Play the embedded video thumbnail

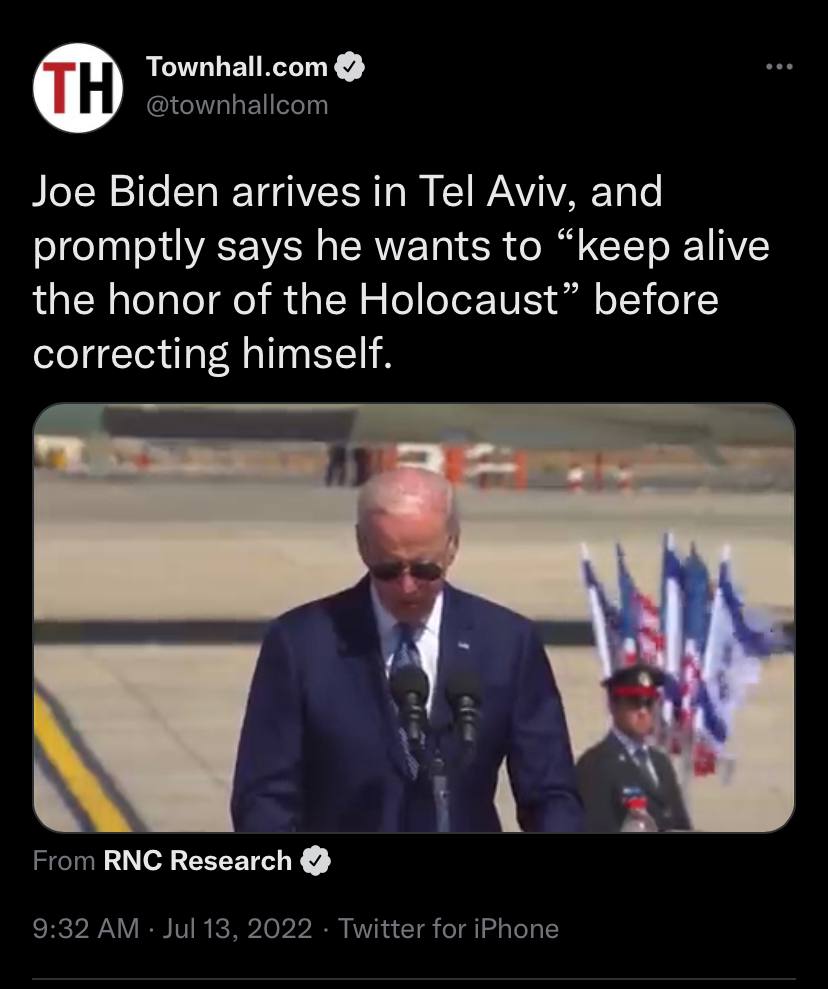coord(414,617)
